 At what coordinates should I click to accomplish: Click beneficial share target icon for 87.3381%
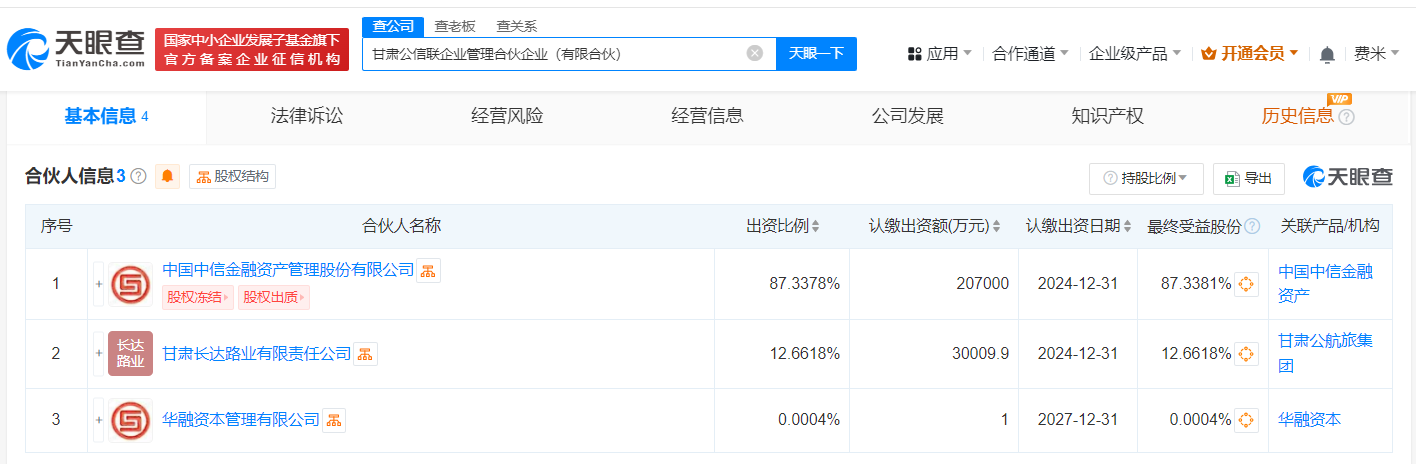click(x=1246, y=284)
